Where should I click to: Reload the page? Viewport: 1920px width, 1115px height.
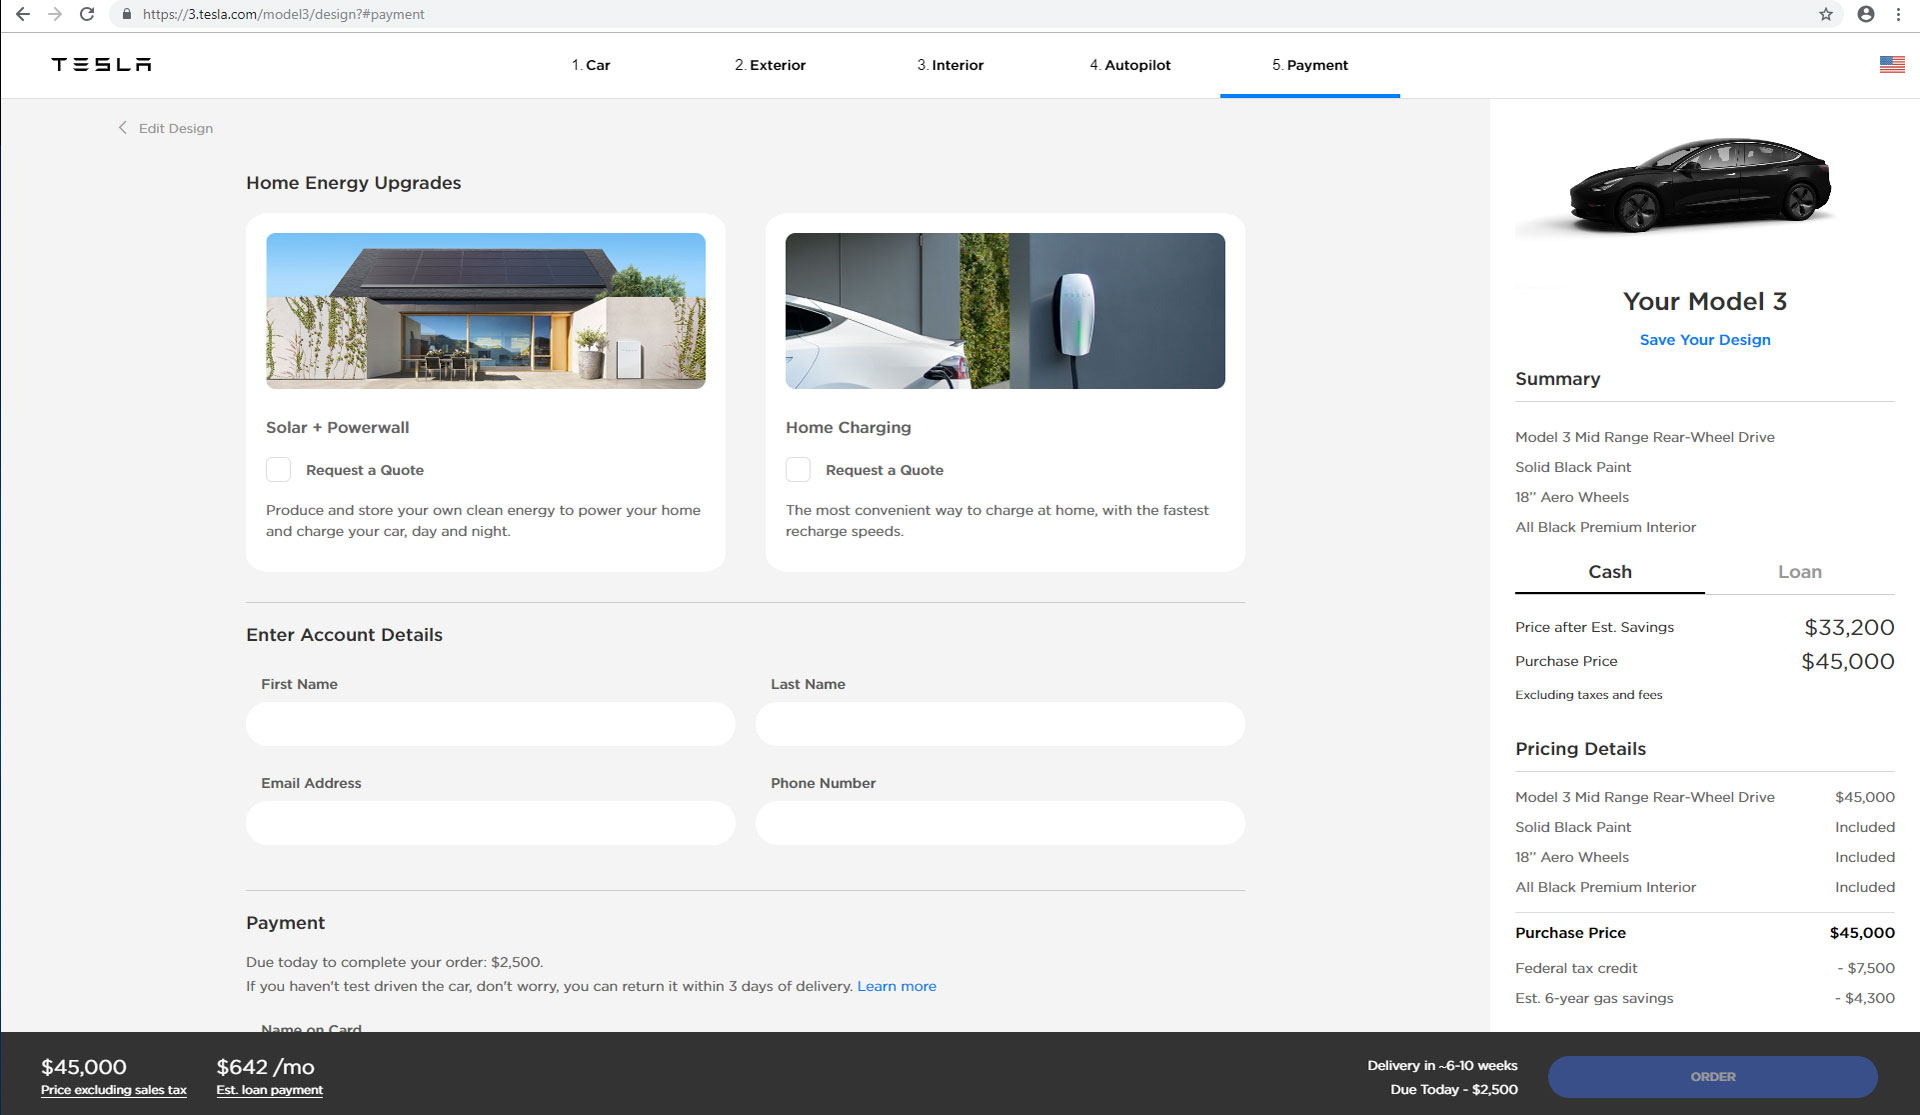click(x=87, y=14)
